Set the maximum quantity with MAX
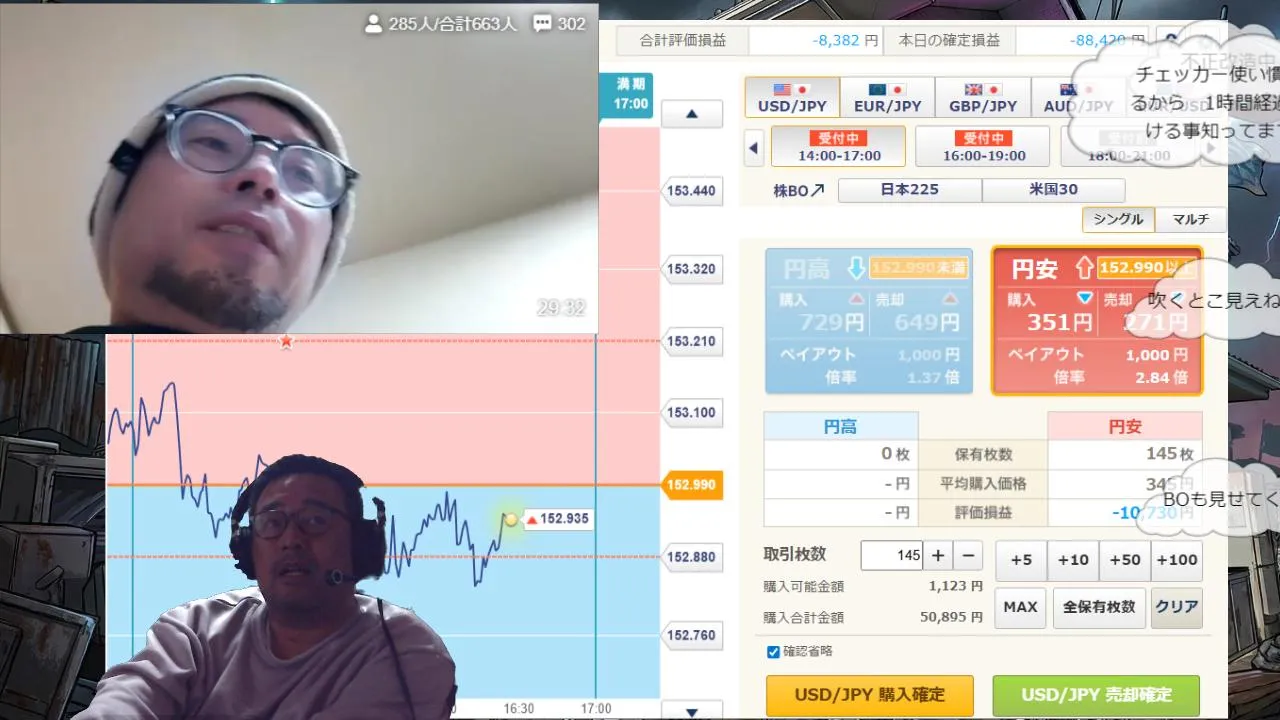This screenshot has height=720, width=1280. (1020, 607)
